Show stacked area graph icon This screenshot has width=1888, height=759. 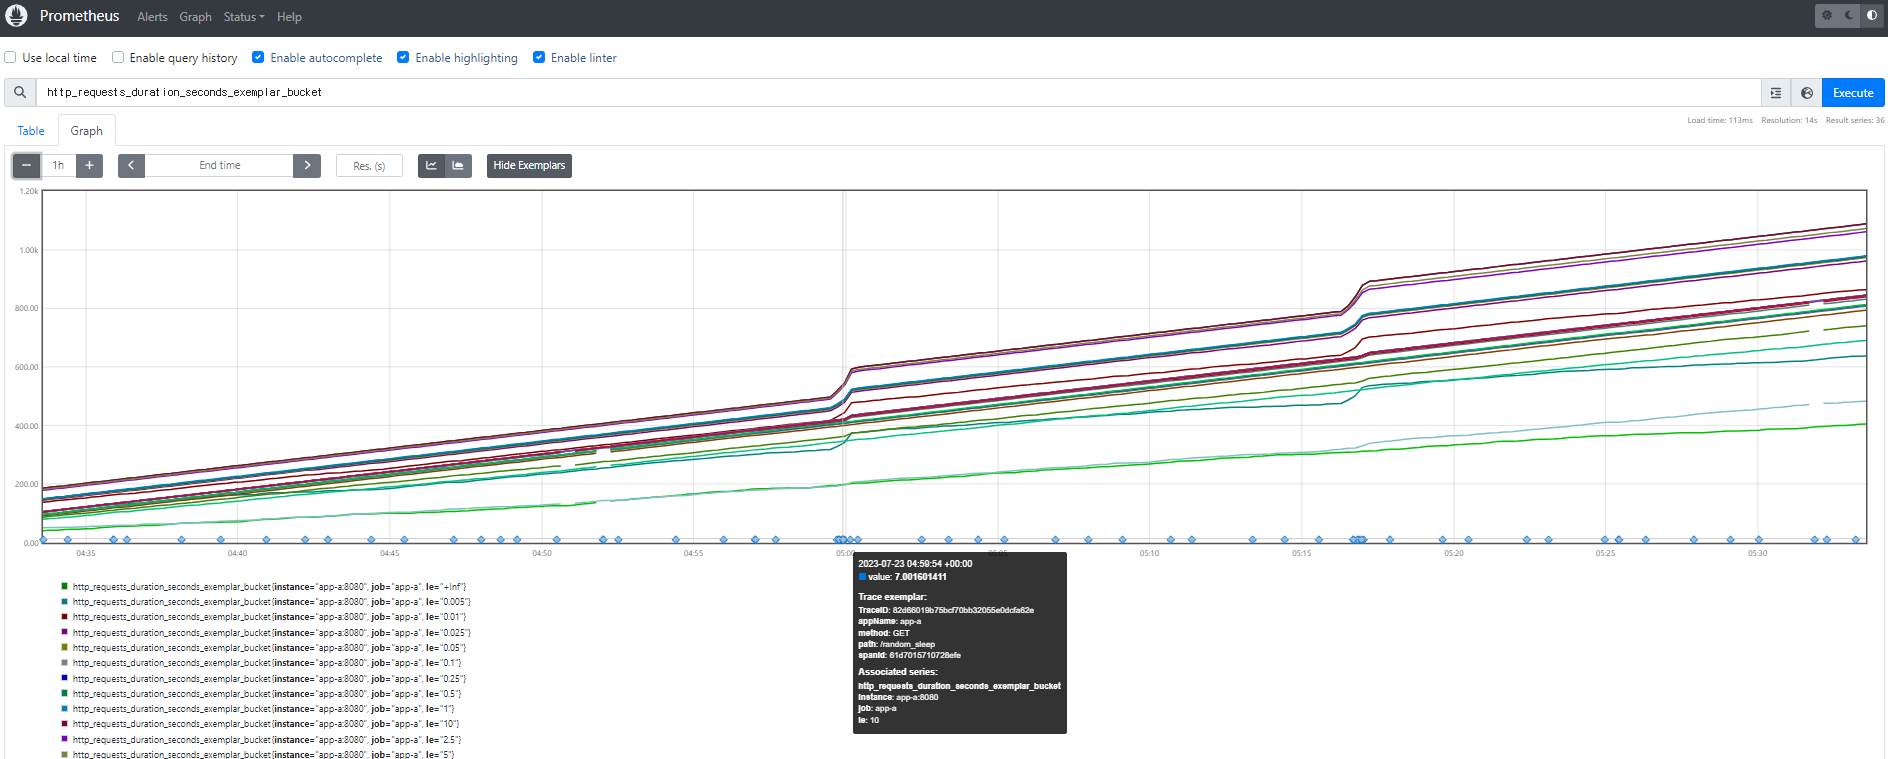coord(458,165)
